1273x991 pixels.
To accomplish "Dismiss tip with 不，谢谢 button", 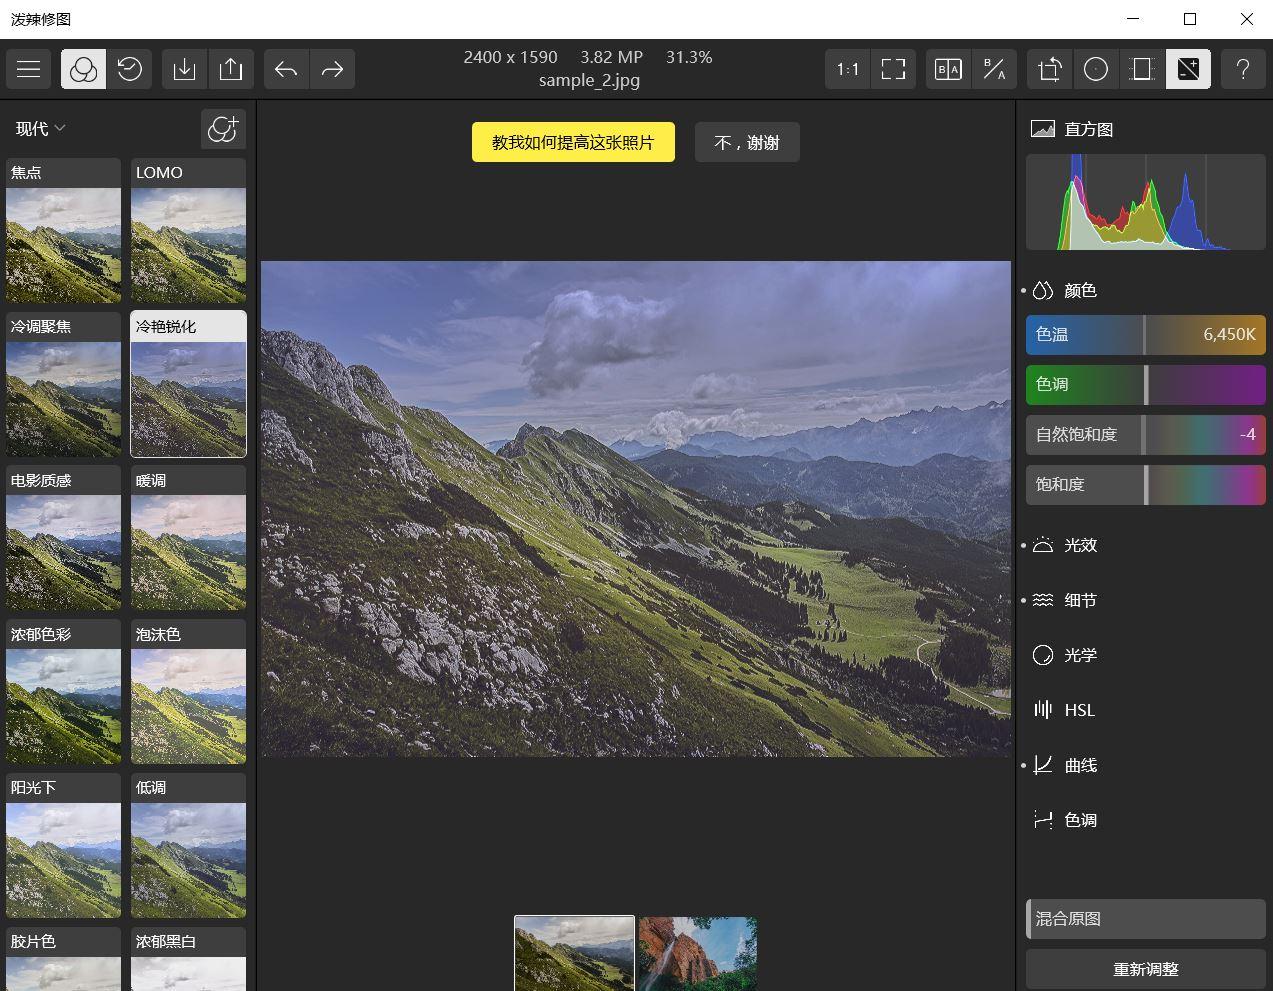I will pyautogui.click(x=747, y=142).
